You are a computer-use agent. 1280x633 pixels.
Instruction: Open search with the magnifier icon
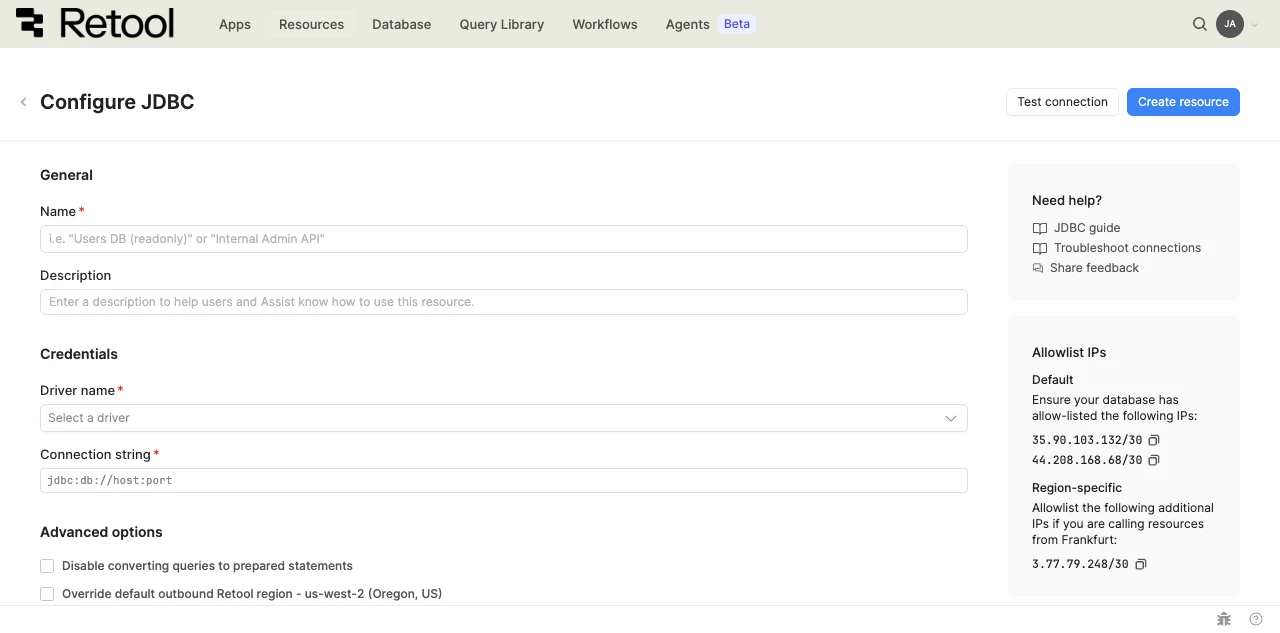pyautogui.click(x=1200, y=24)
